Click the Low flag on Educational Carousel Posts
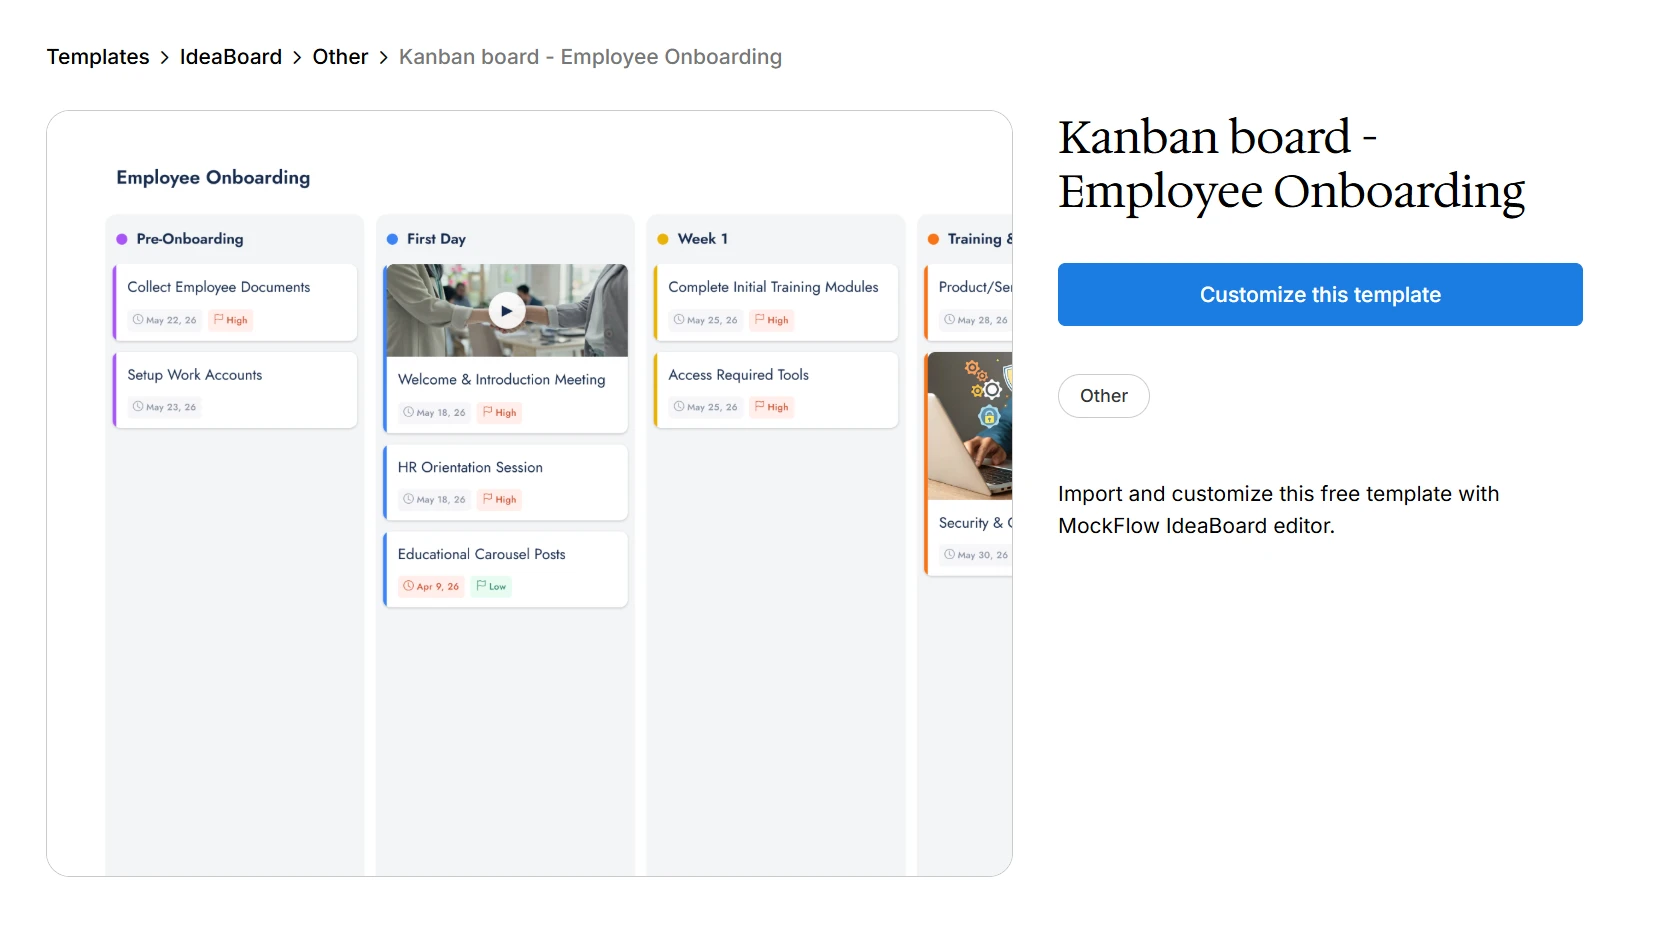Viewport: 1672px width, 927px height. tap(491, 586)
